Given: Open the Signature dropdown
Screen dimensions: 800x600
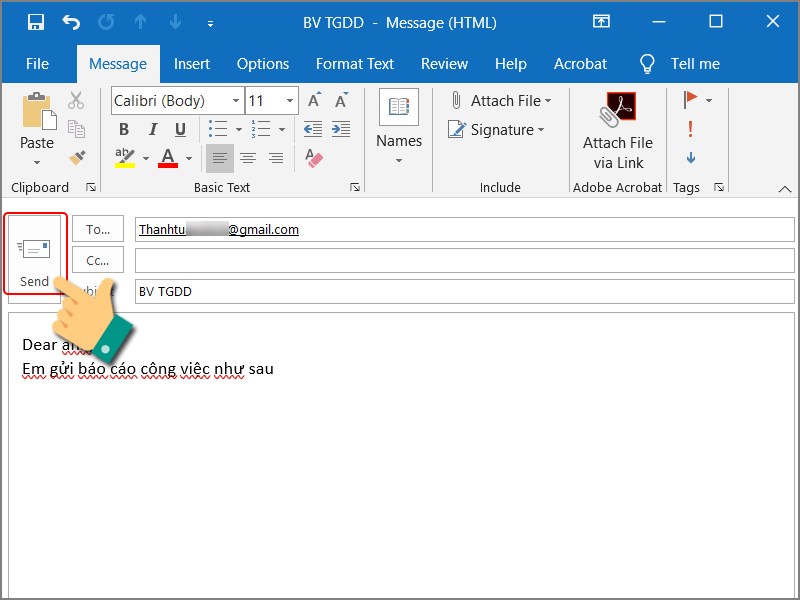Looking at the screenshot, I should 496,130.
